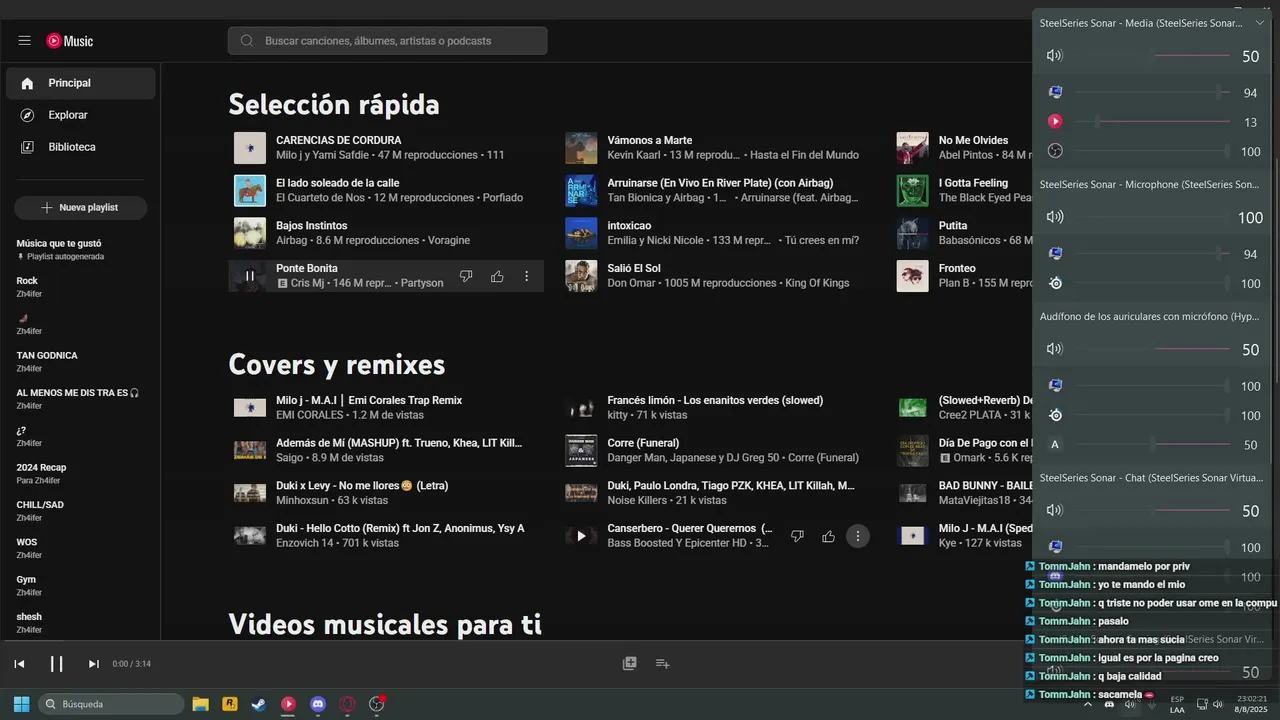Mute the SteelSeries app under Sonar Microphone
Viewport: 1280px width, 720px height.
(x=1055, y=283)
